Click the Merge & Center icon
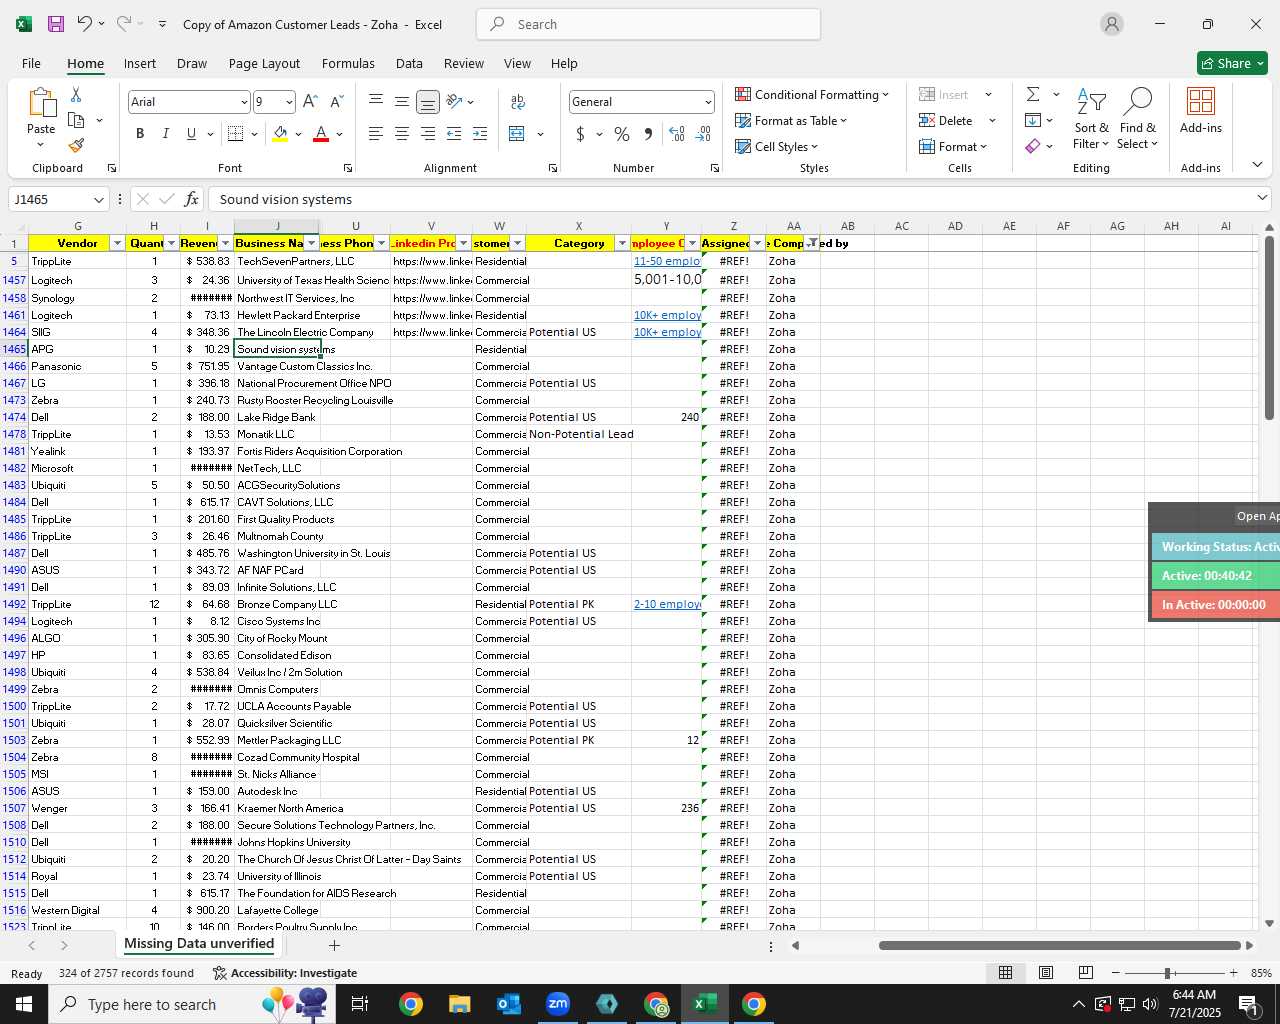 point(517,134)
